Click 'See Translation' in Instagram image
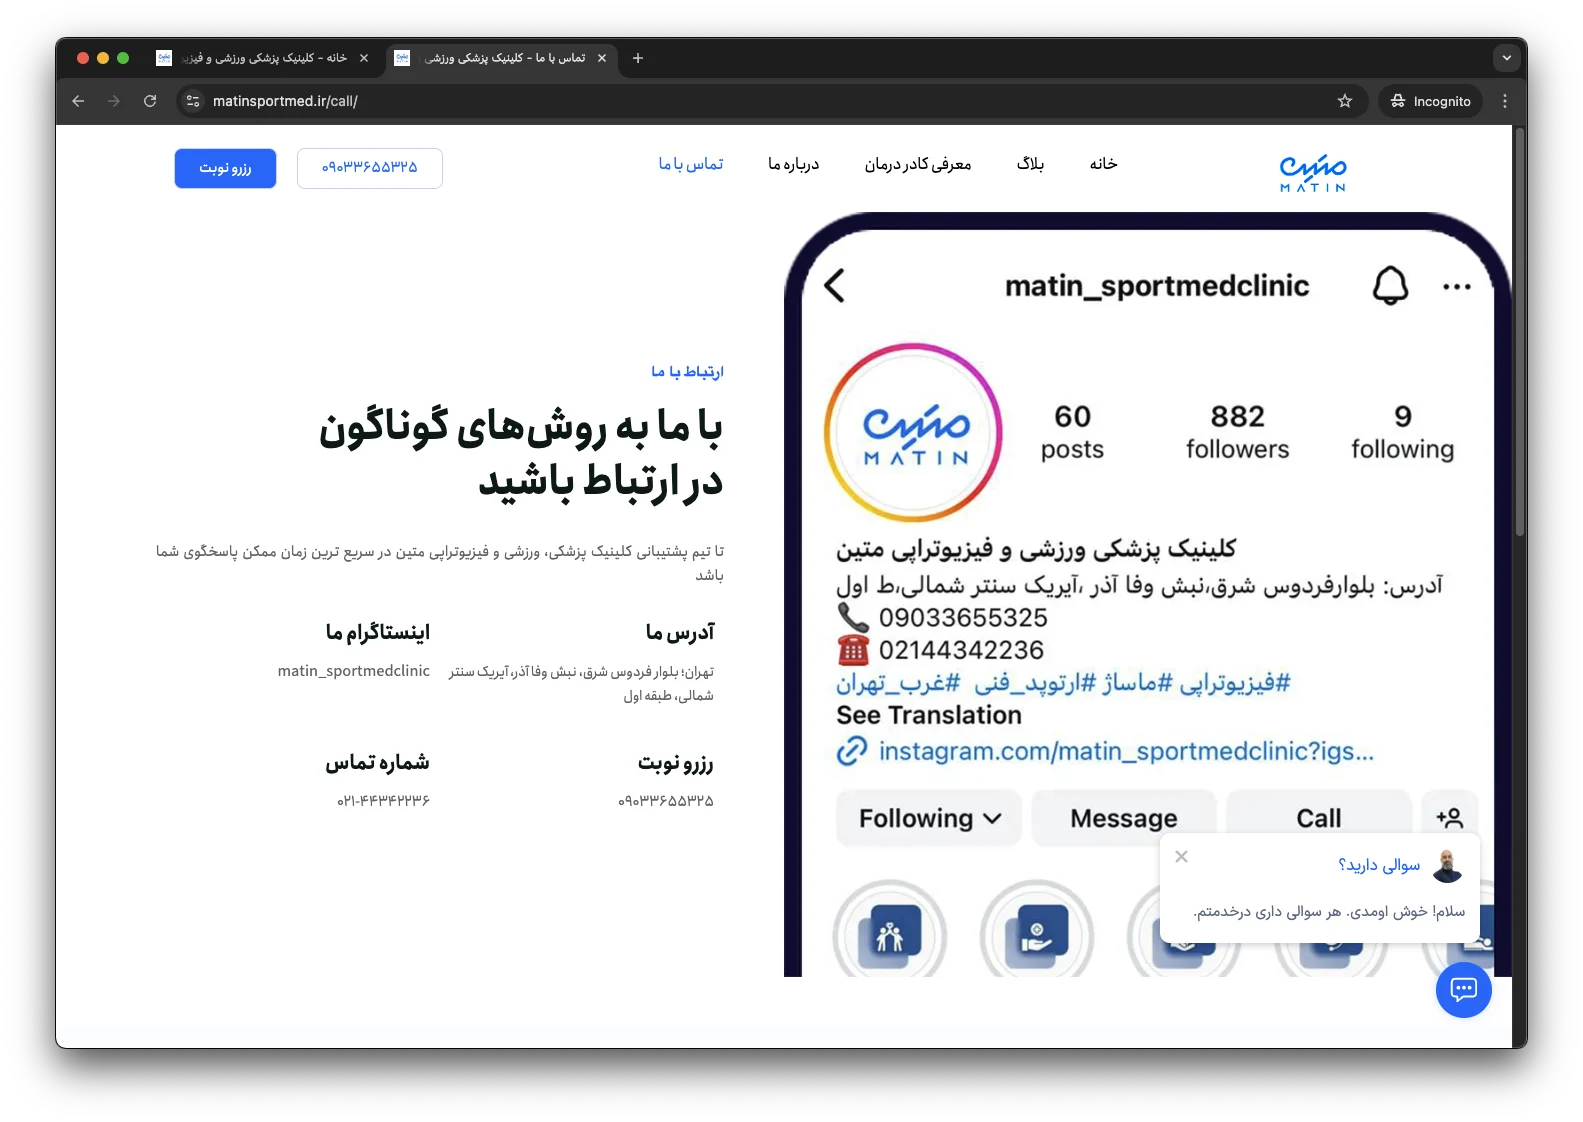1583x1122 pixels. pos(929,715)
